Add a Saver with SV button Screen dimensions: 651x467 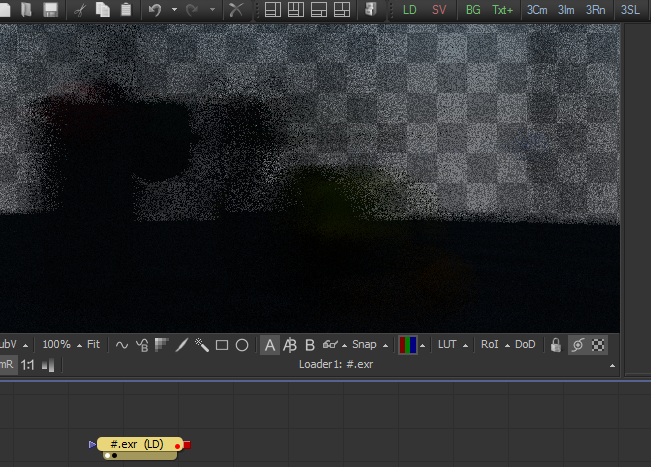(x=439, y=10)
